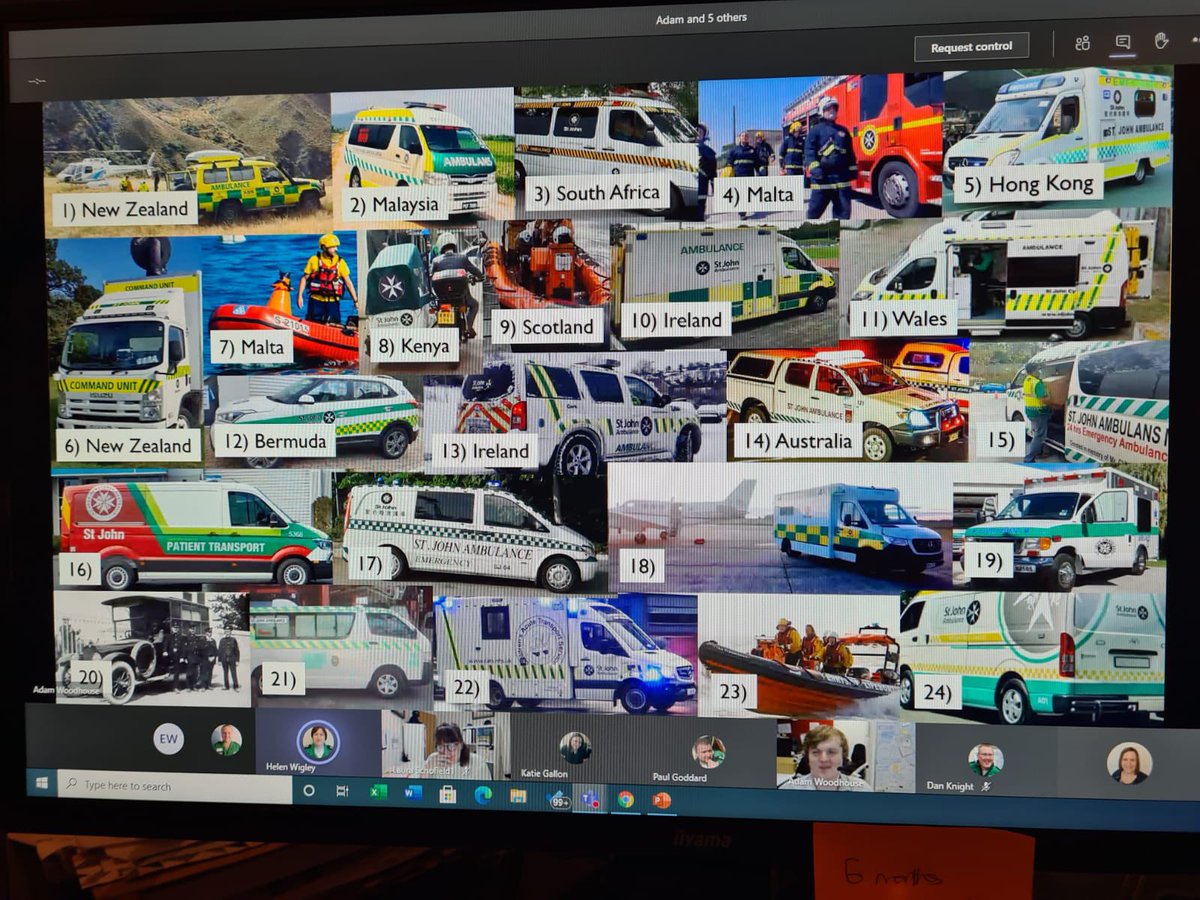The image size is (1200, 900).
Task: Click the '6) New Zealand' label
Action: coord(128,446)
